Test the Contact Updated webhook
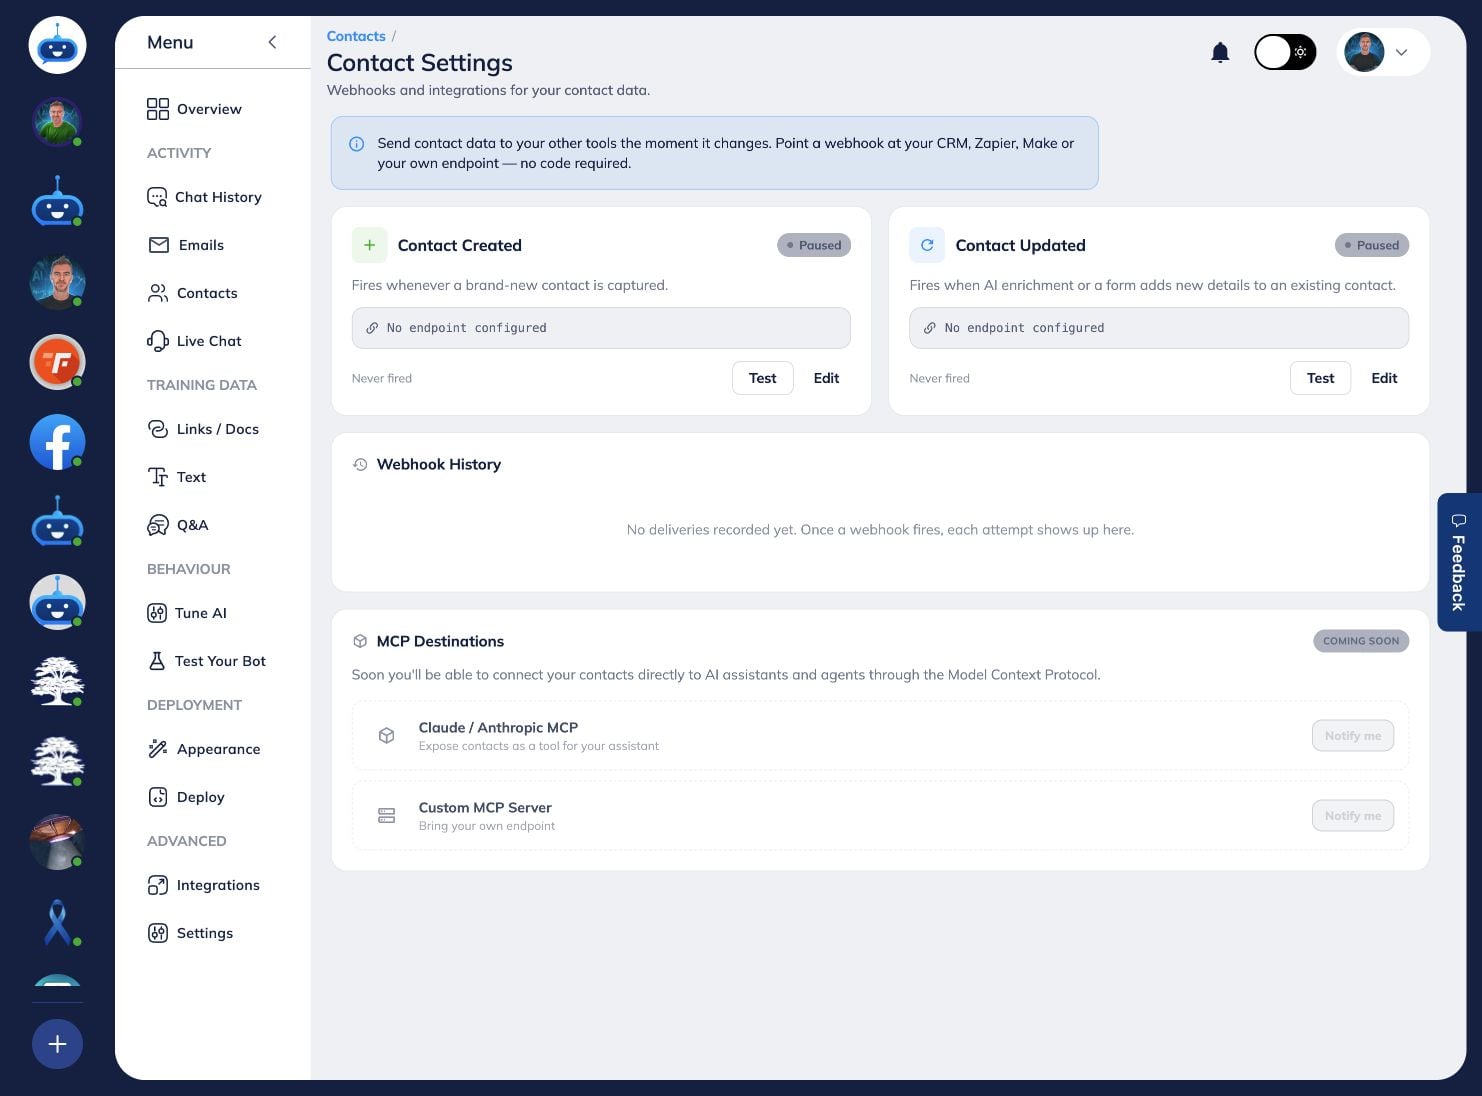 click(x=1321, y=378)
